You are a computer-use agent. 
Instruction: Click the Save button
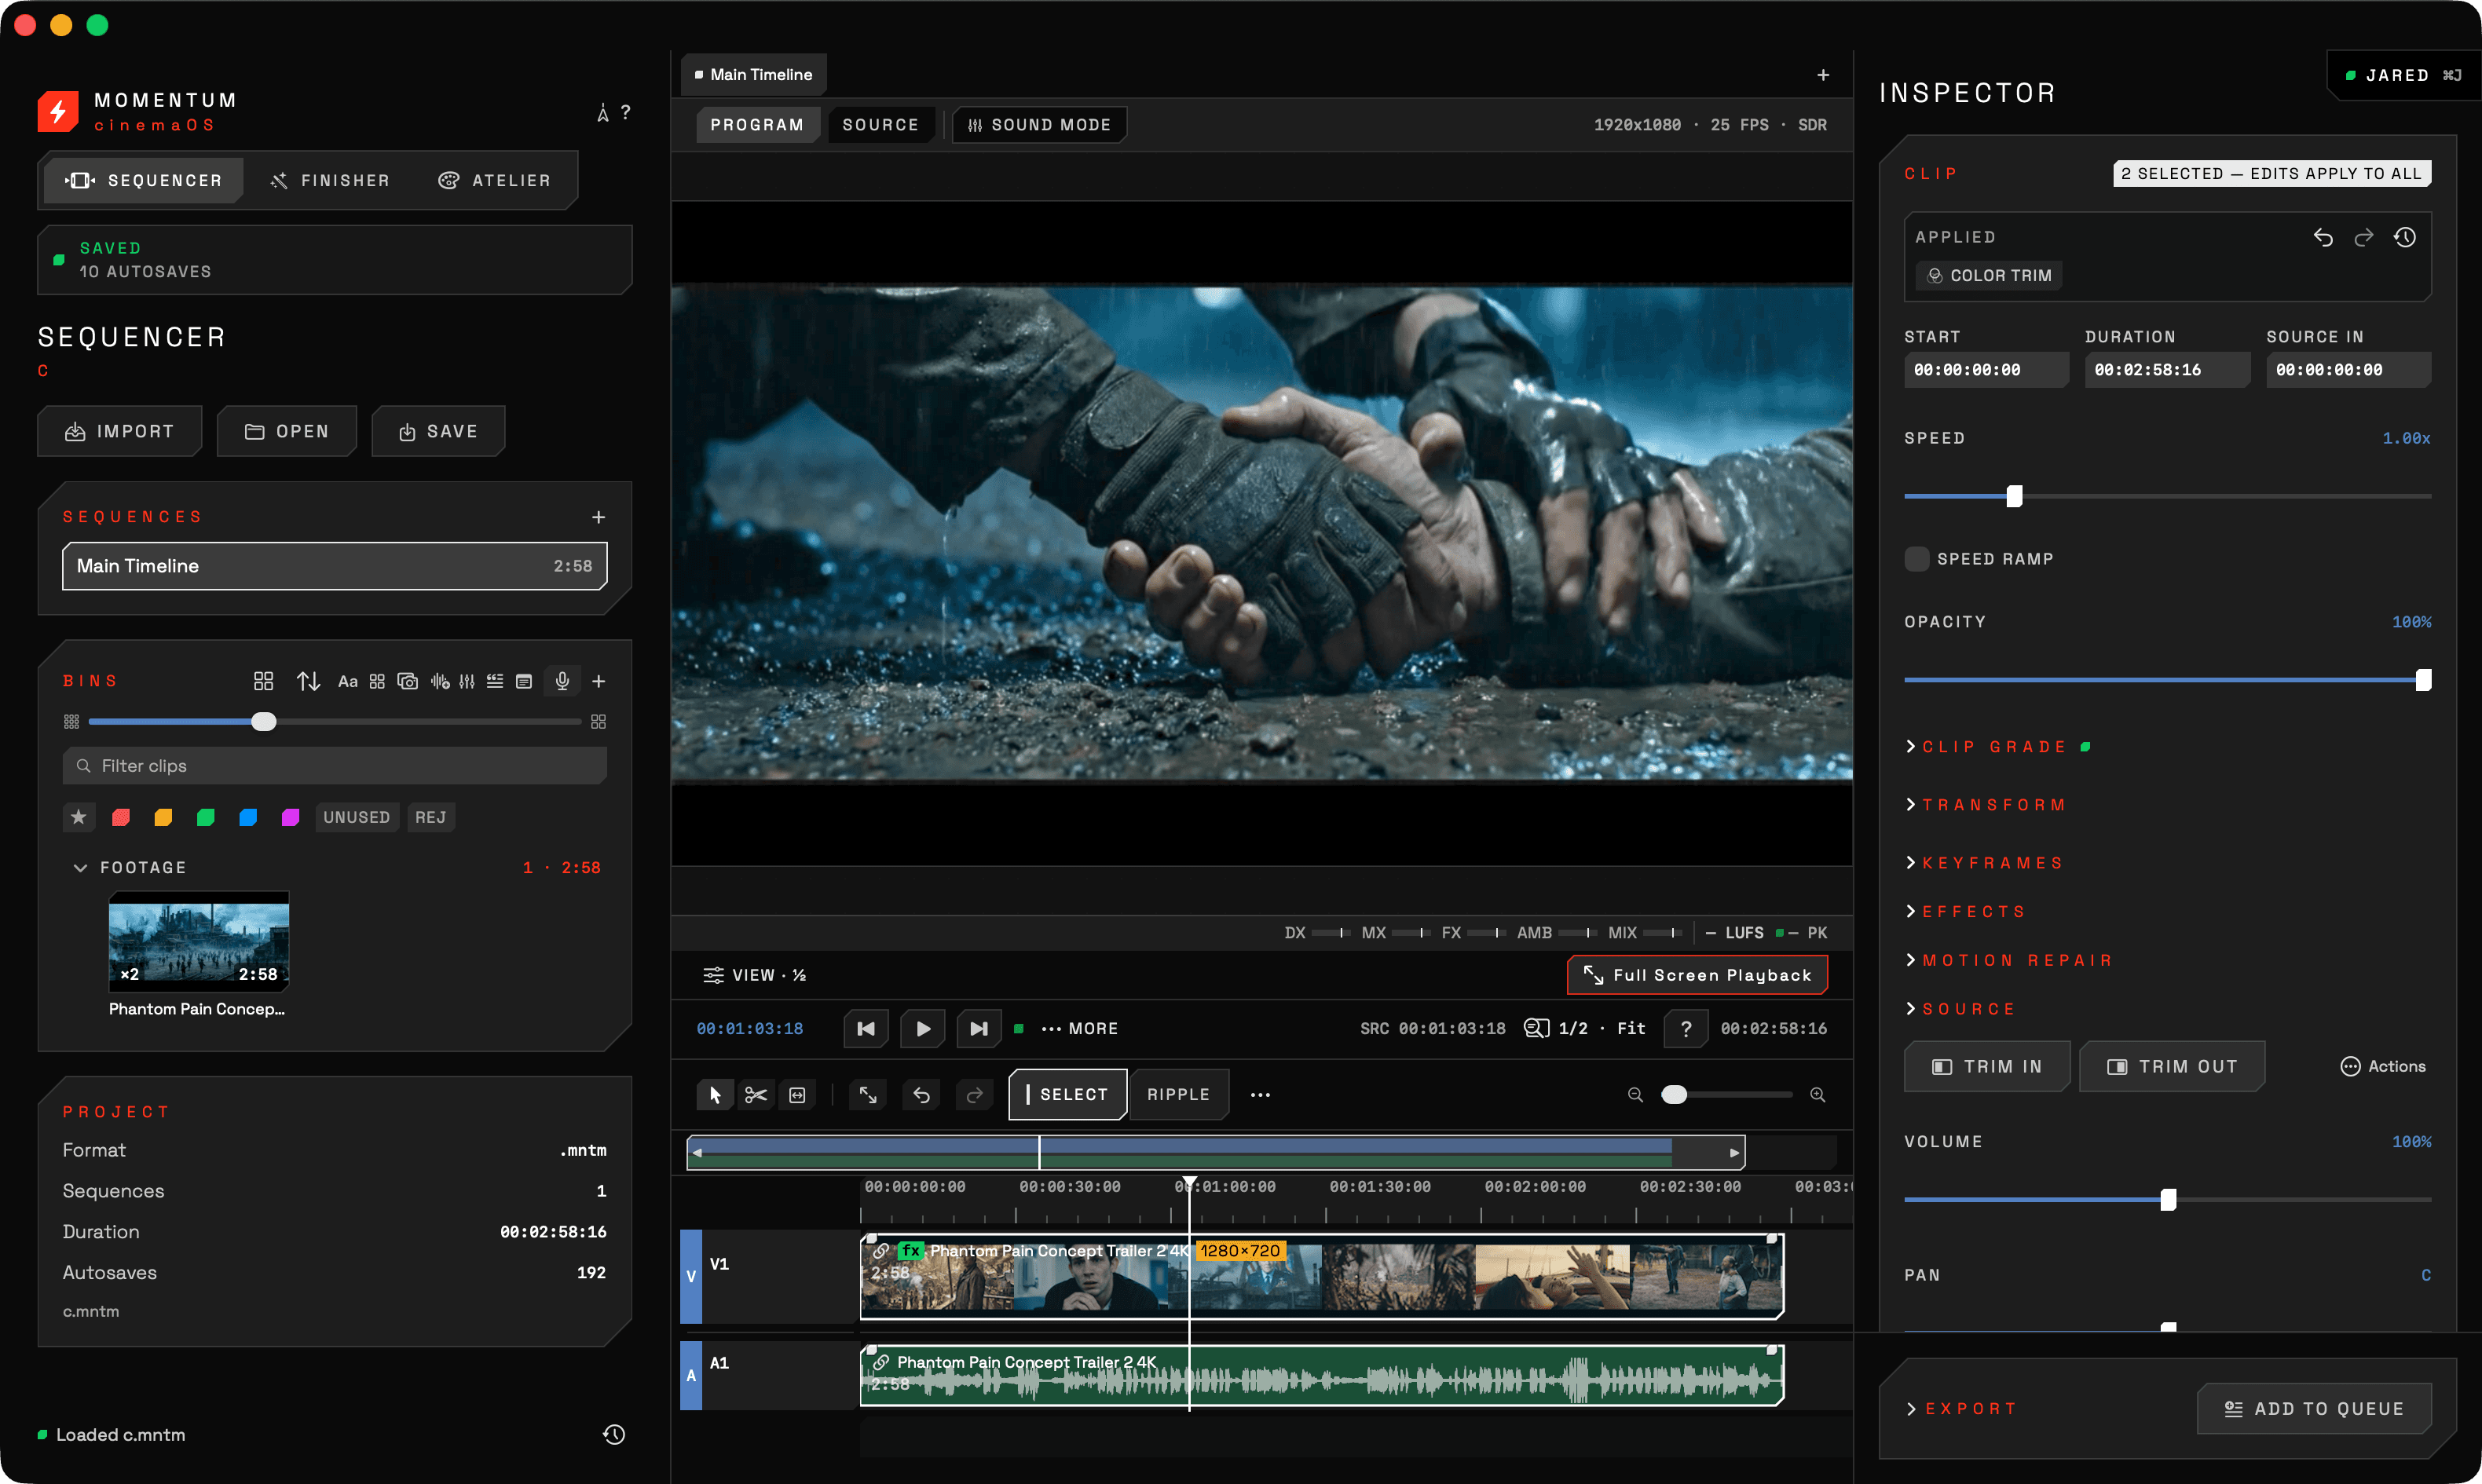[438, 431]
